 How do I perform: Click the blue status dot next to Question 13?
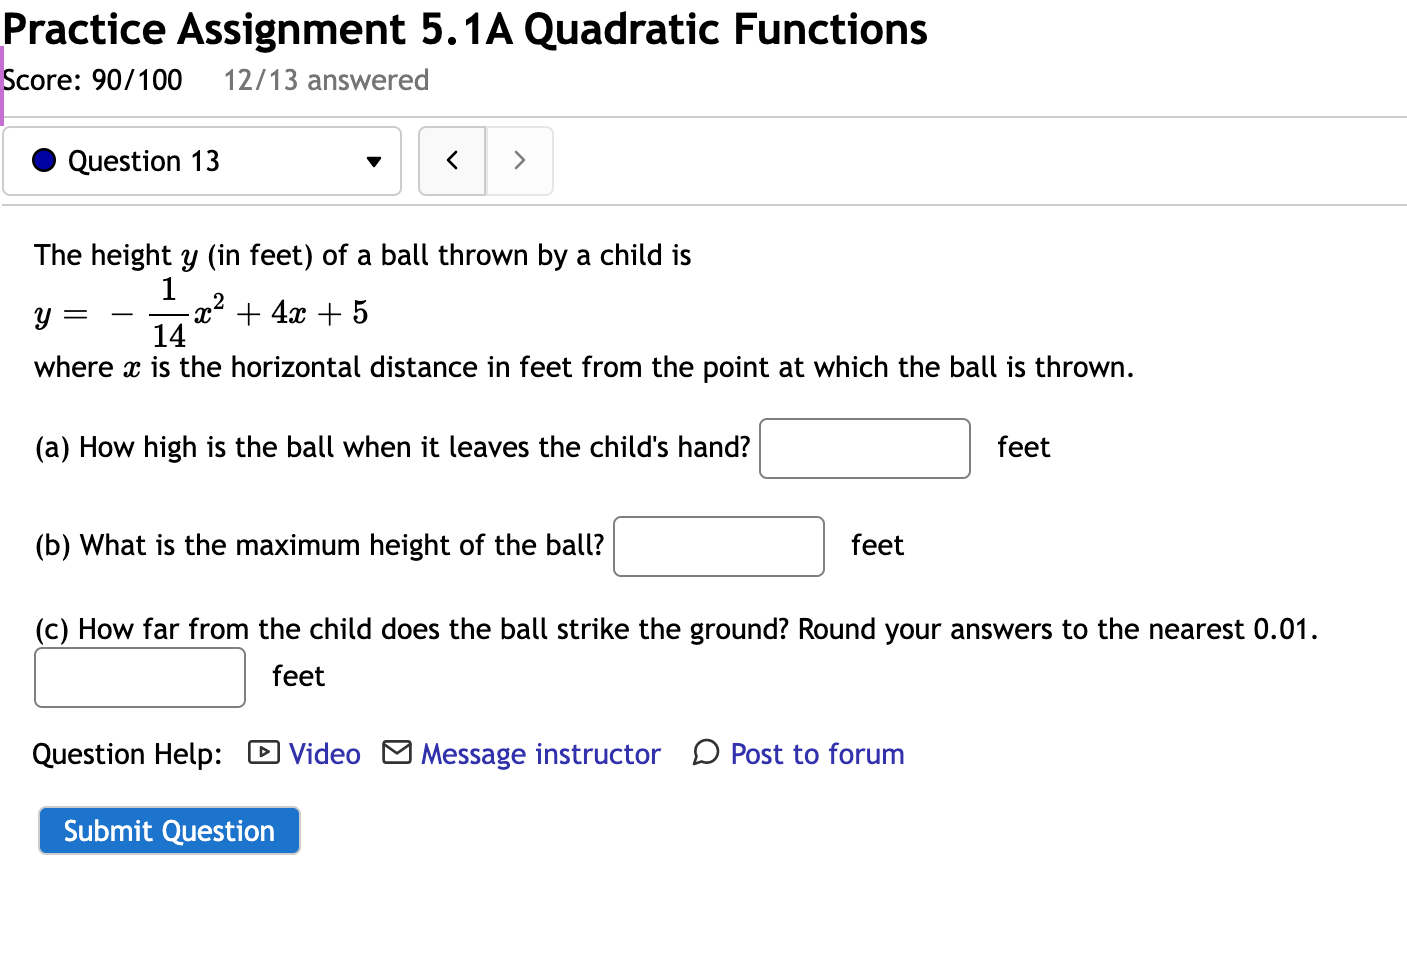pos(42,160)
